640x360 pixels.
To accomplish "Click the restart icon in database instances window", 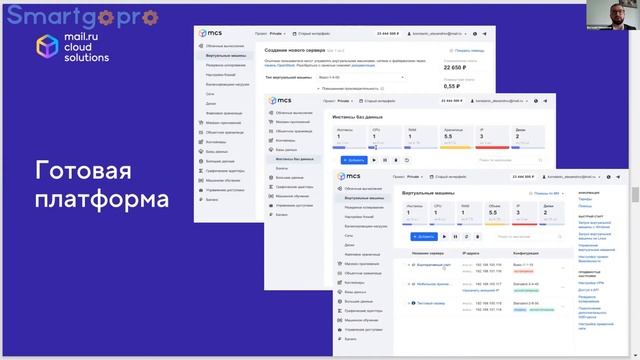I will tap(407, 160).
